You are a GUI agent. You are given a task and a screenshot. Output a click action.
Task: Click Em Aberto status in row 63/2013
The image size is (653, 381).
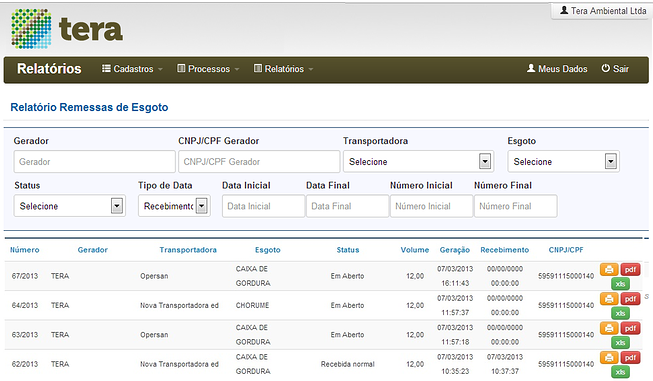[347, 335]
